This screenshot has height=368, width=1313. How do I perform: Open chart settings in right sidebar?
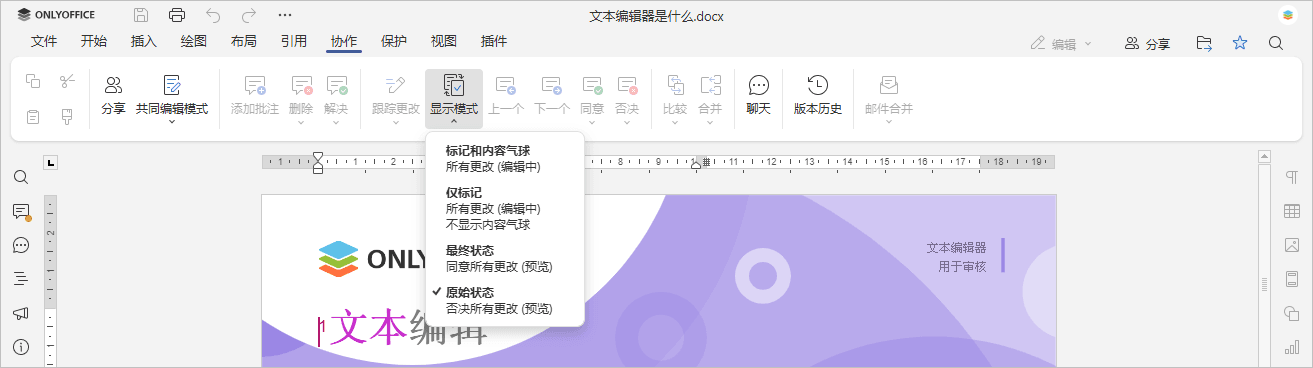[1291, 347]
